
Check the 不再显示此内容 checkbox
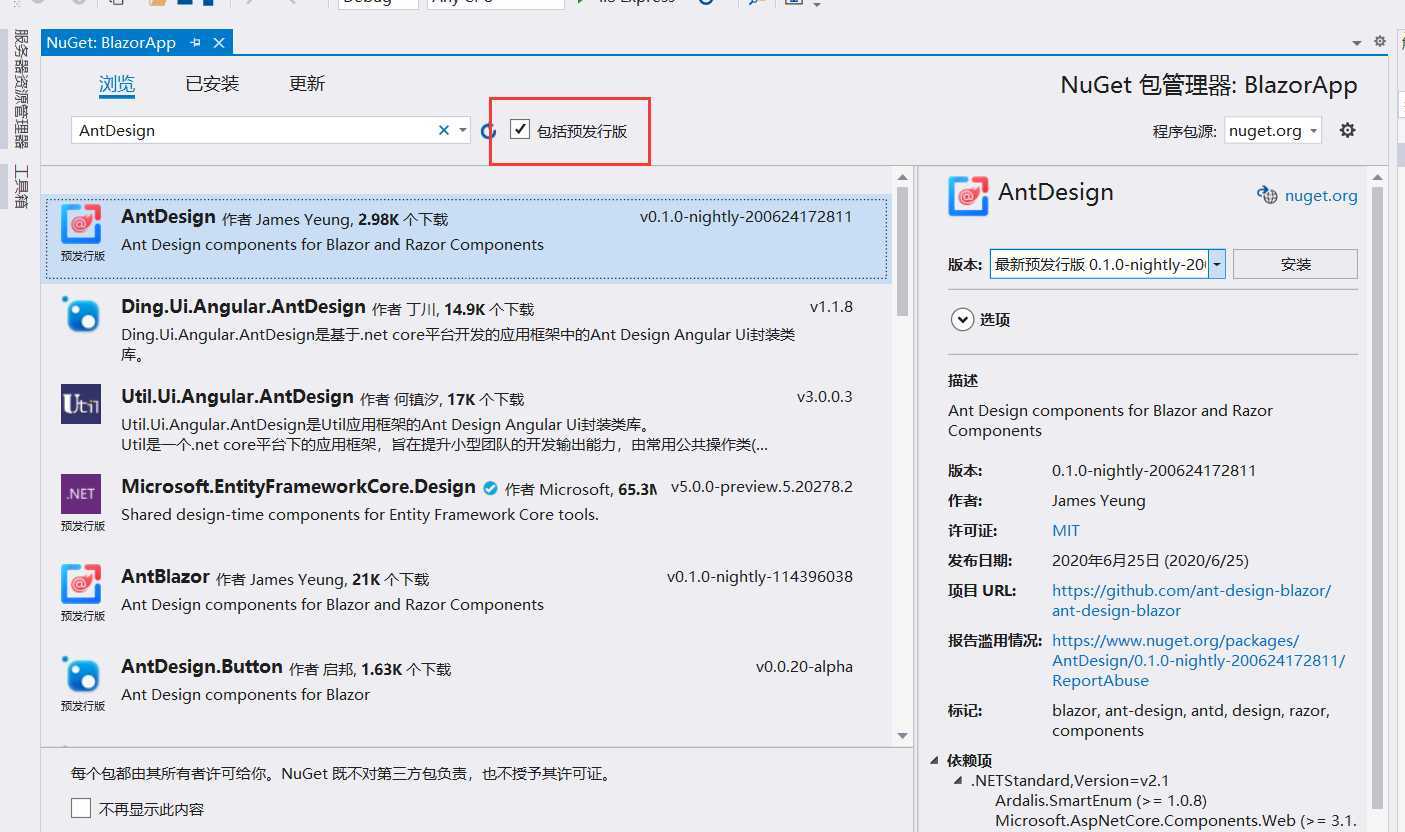click(81, 808)
